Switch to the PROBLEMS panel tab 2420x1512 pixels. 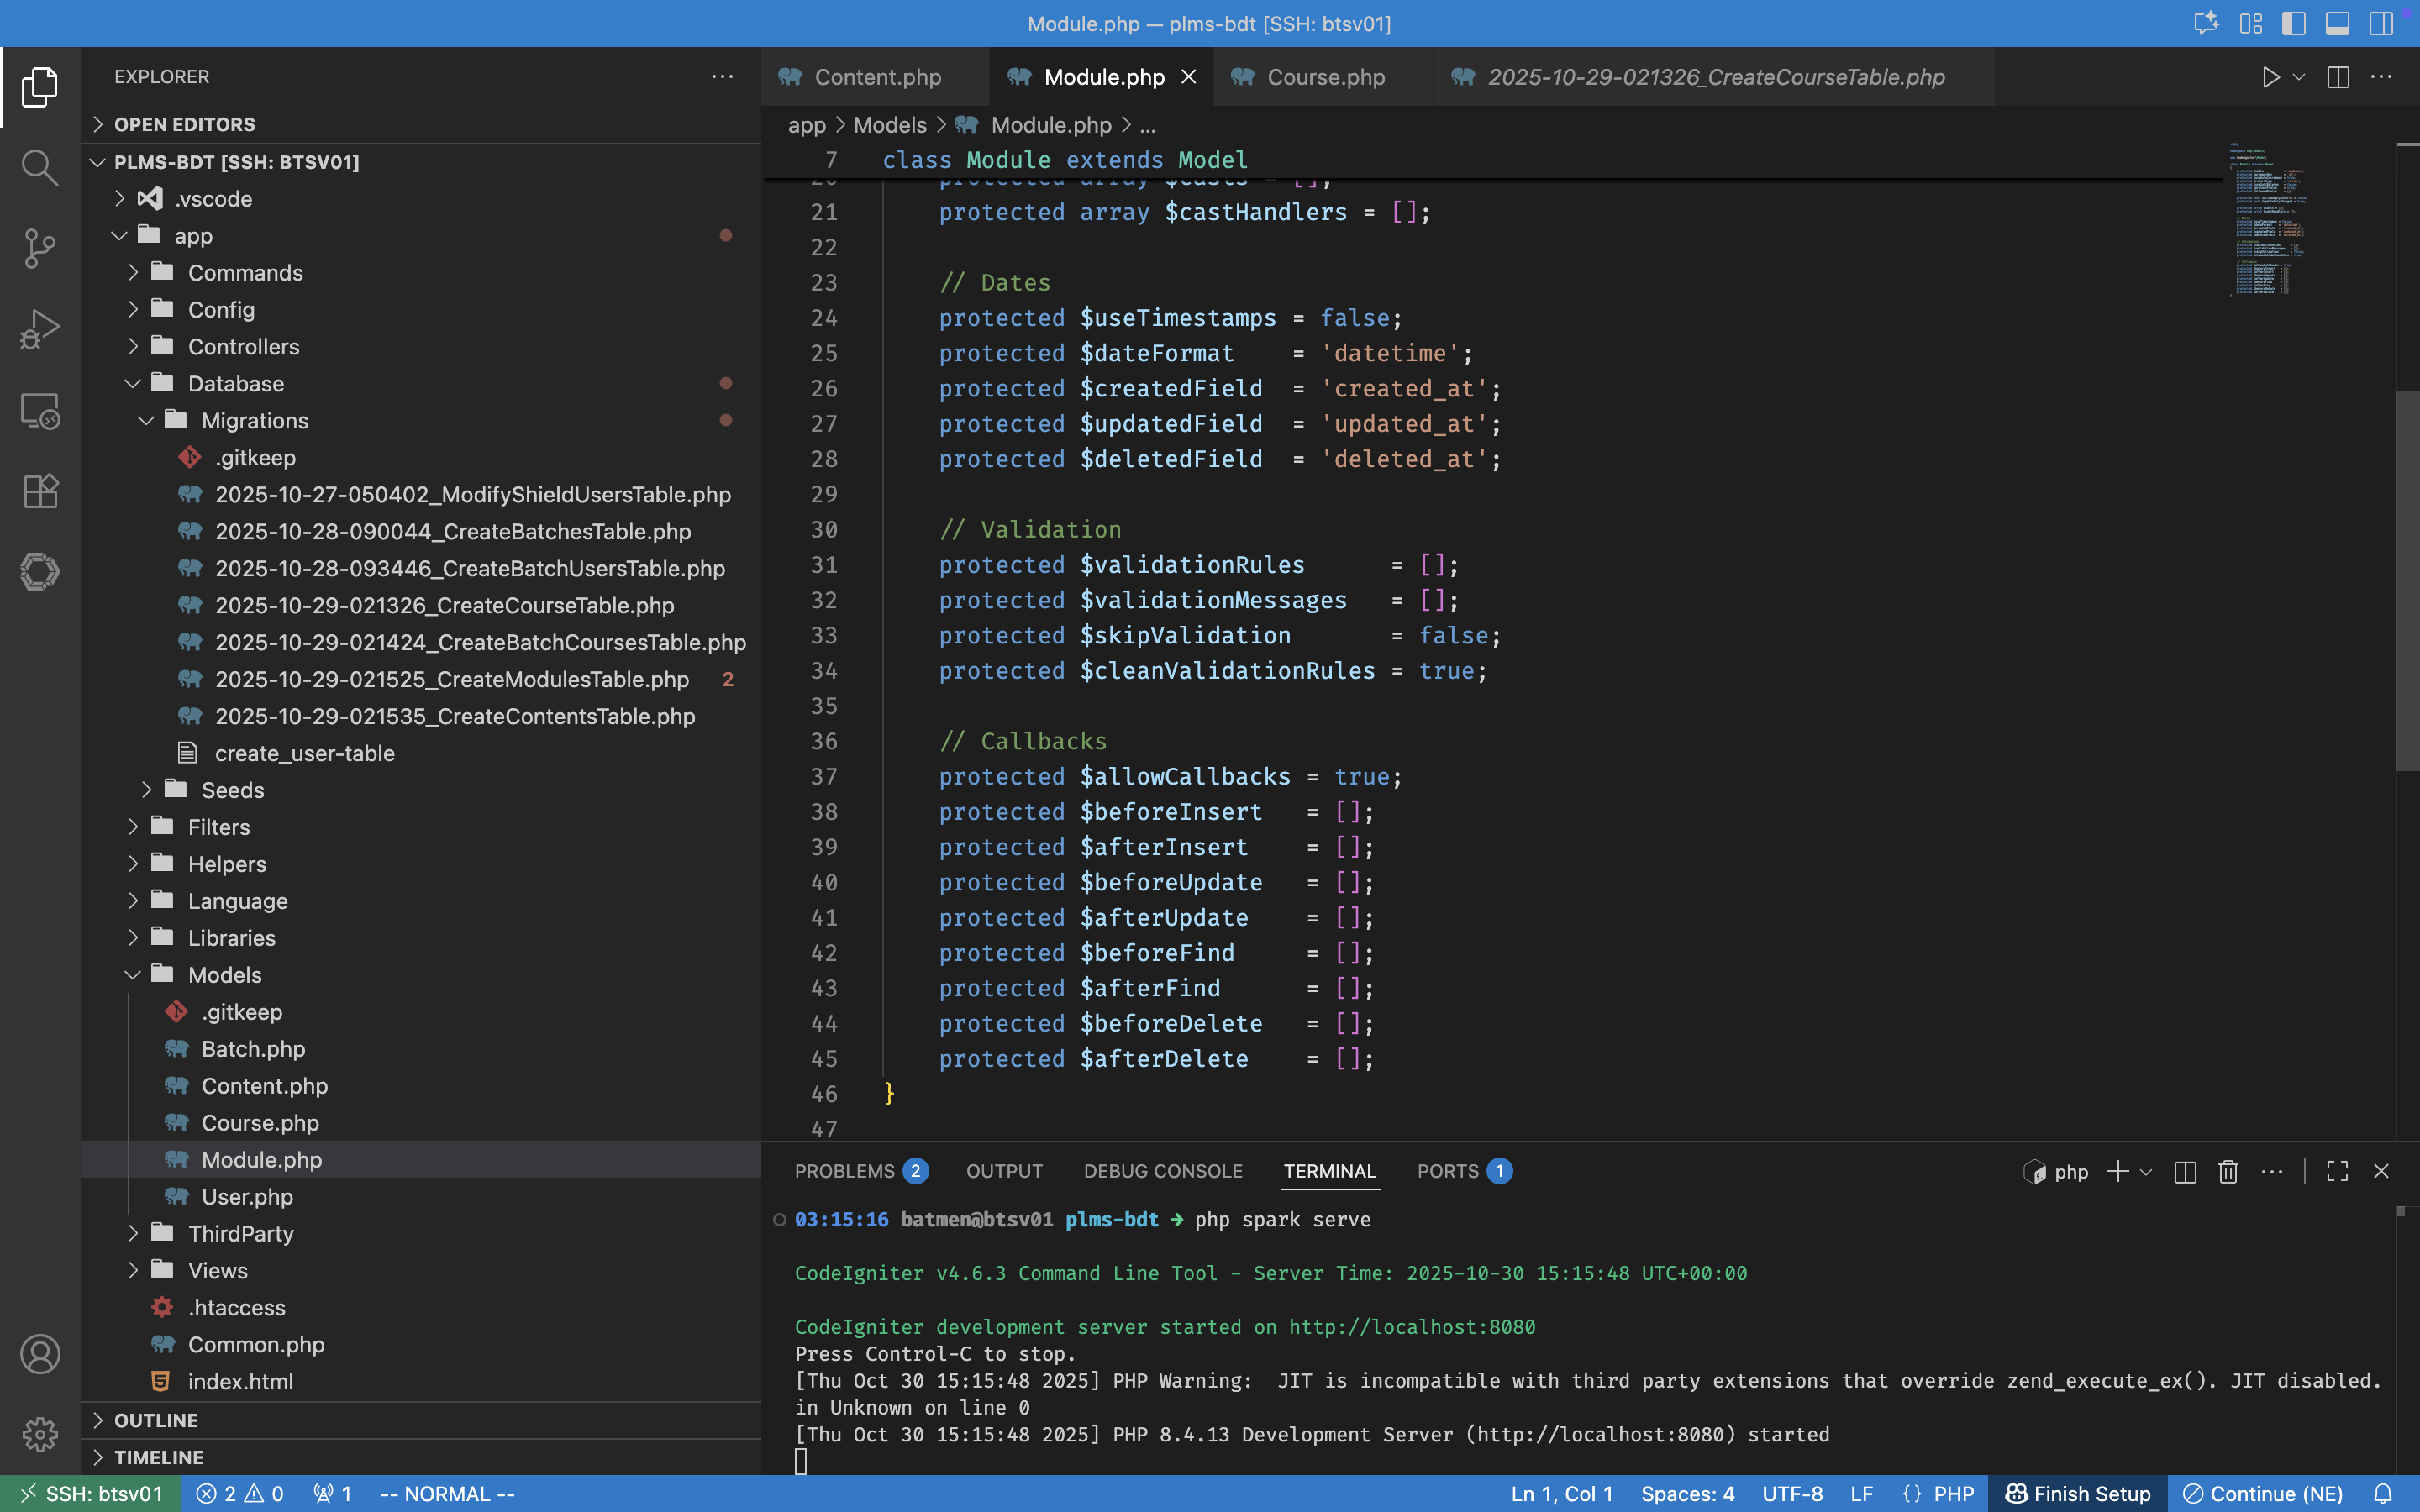[x=844, y=1171]
